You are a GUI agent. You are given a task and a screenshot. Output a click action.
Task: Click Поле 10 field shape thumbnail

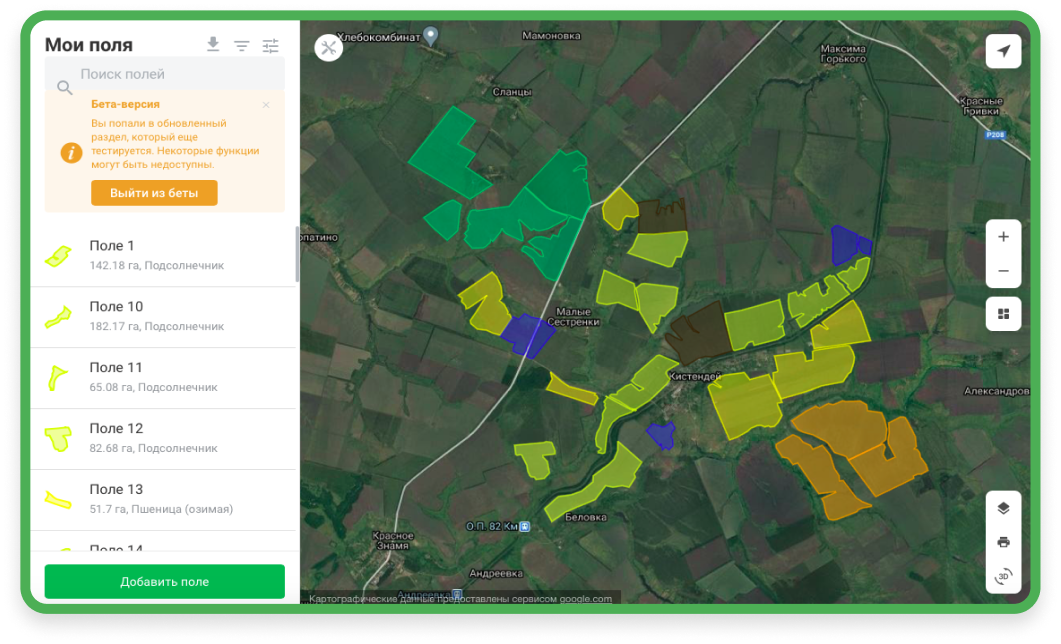coord(58,317)
